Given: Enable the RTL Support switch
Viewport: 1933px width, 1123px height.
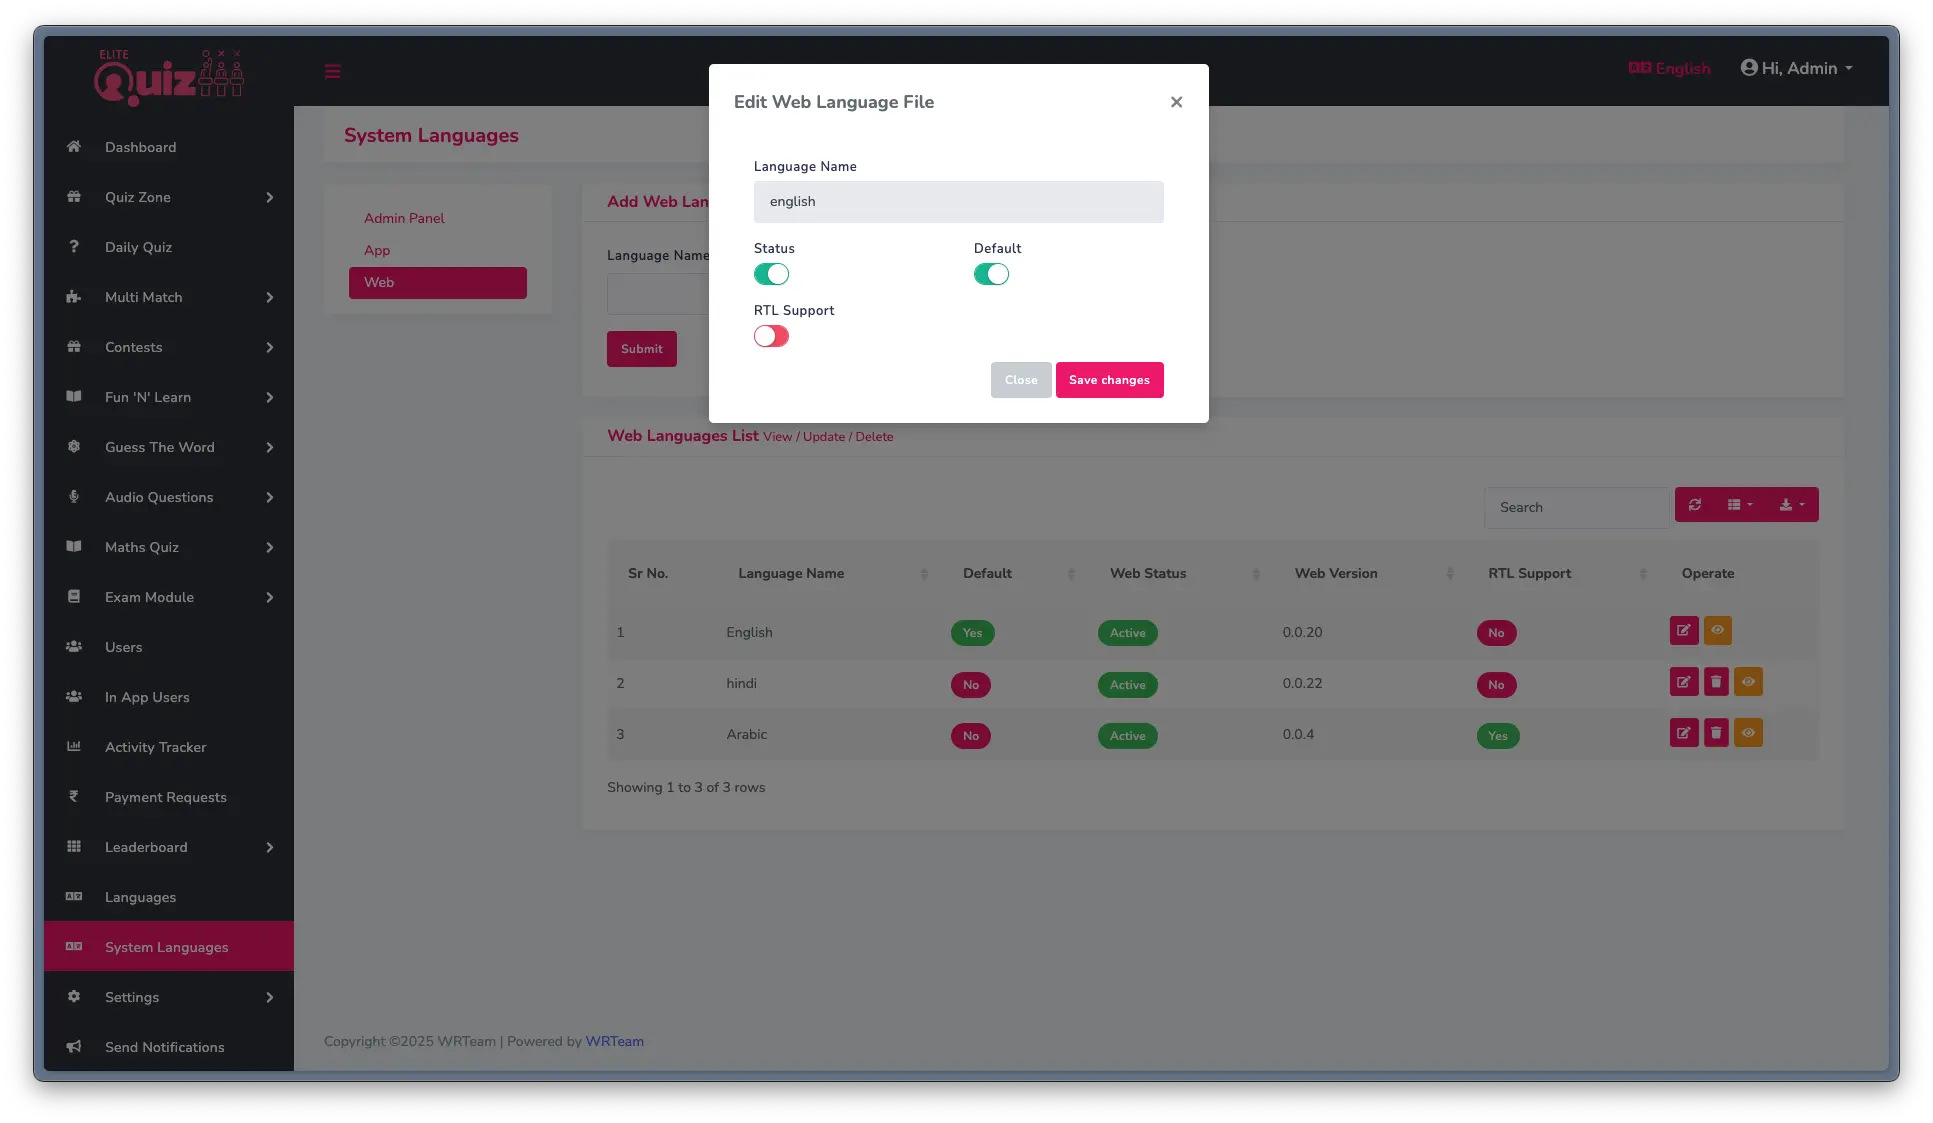Looking at the screenshot, I should click(771, 336).
